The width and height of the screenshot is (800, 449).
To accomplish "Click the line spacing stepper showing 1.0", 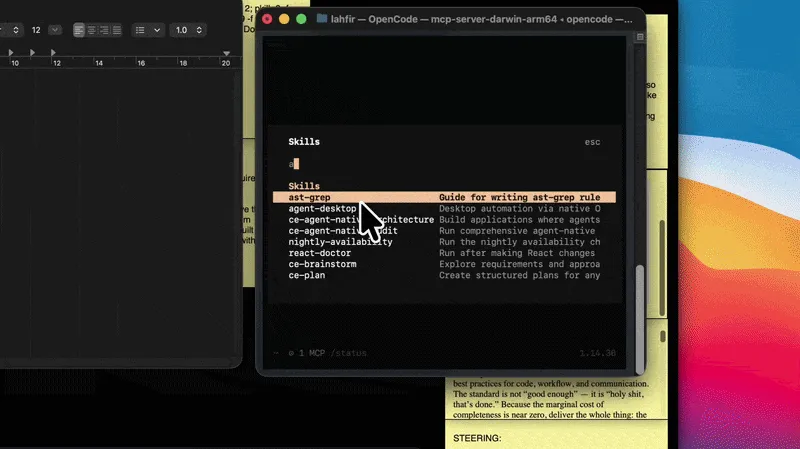I will tap(188, 30).
